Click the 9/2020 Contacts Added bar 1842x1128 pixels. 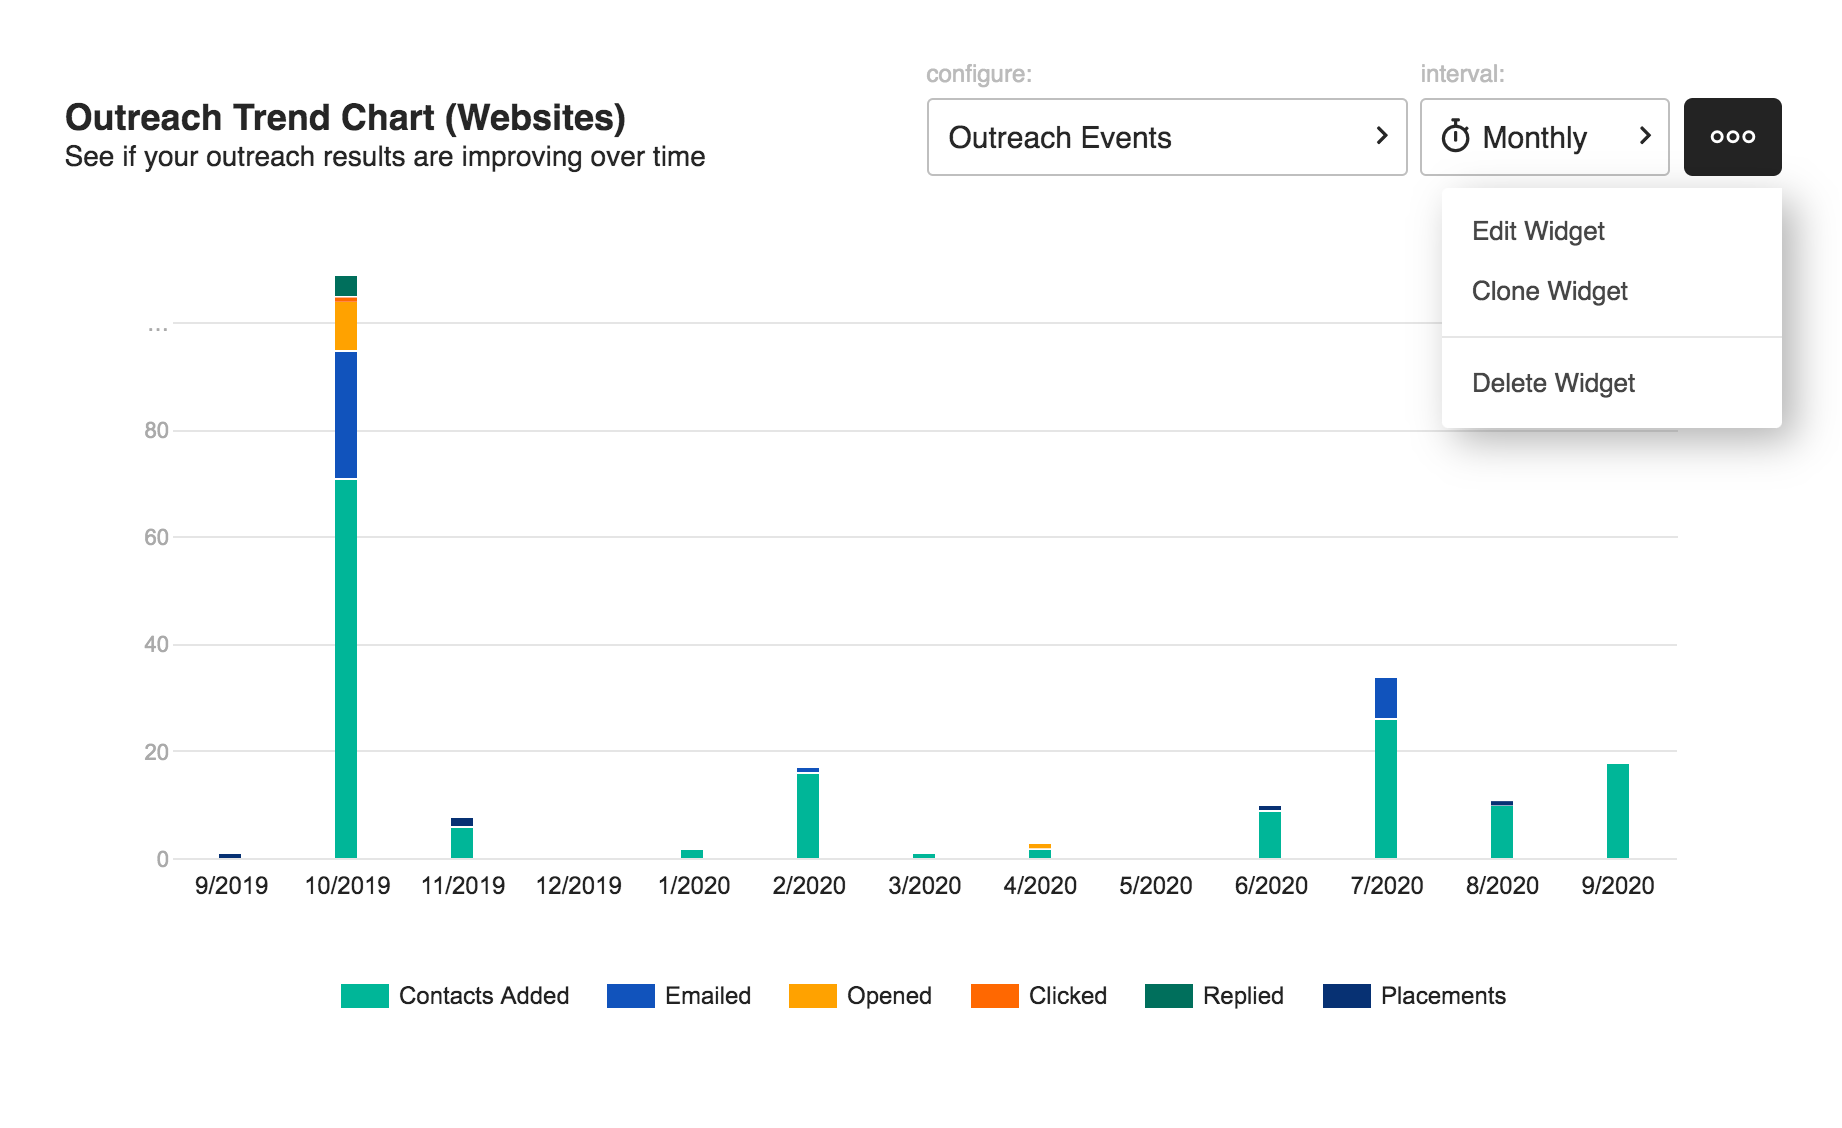[1617, 811]
